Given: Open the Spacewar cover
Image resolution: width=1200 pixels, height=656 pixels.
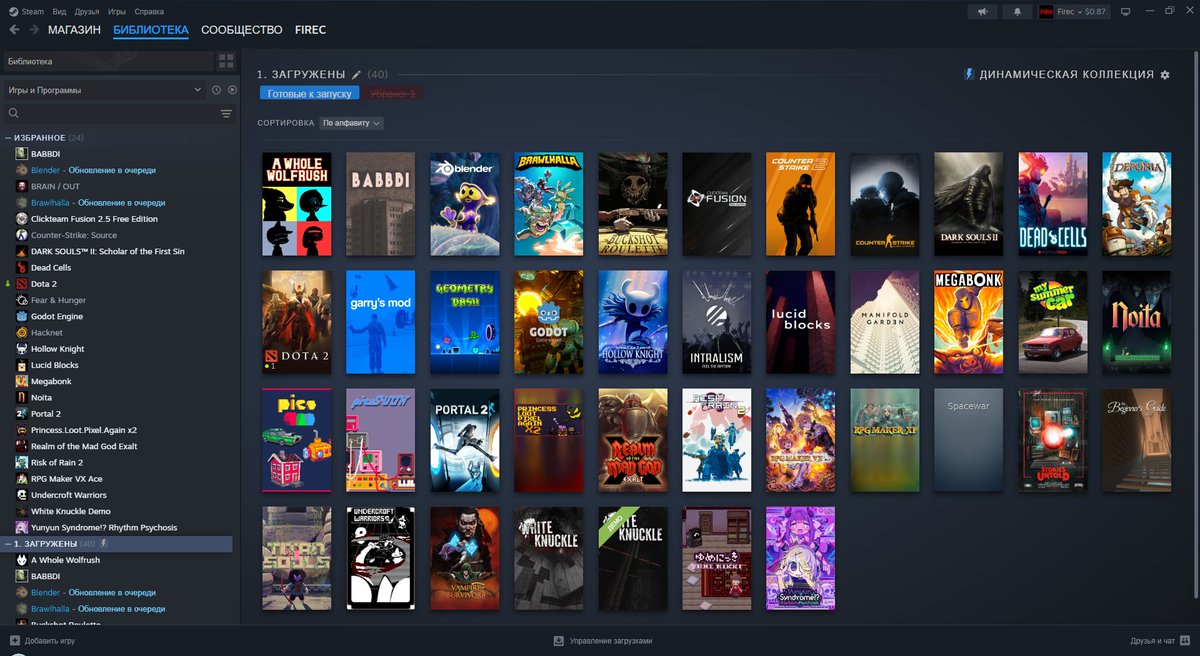Looking at the screenshot, I should point(969,440).
